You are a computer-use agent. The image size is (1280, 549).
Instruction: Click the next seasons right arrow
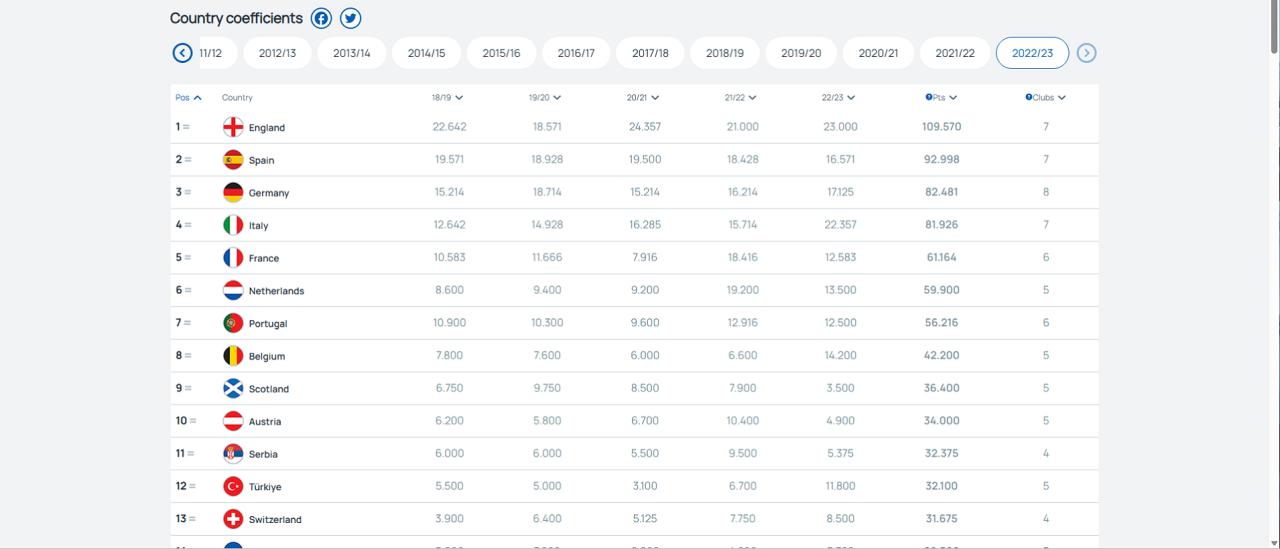[x=1087, y=53]
